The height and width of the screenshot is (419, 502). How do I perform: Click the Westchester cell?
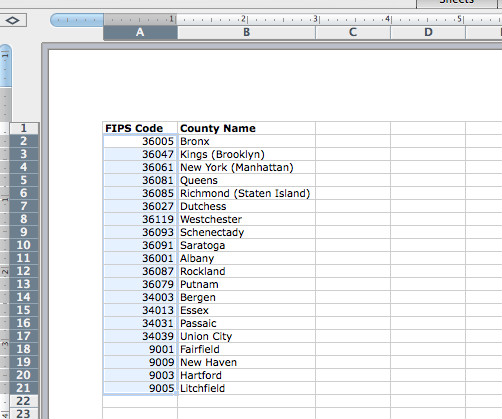pos(246,219)
